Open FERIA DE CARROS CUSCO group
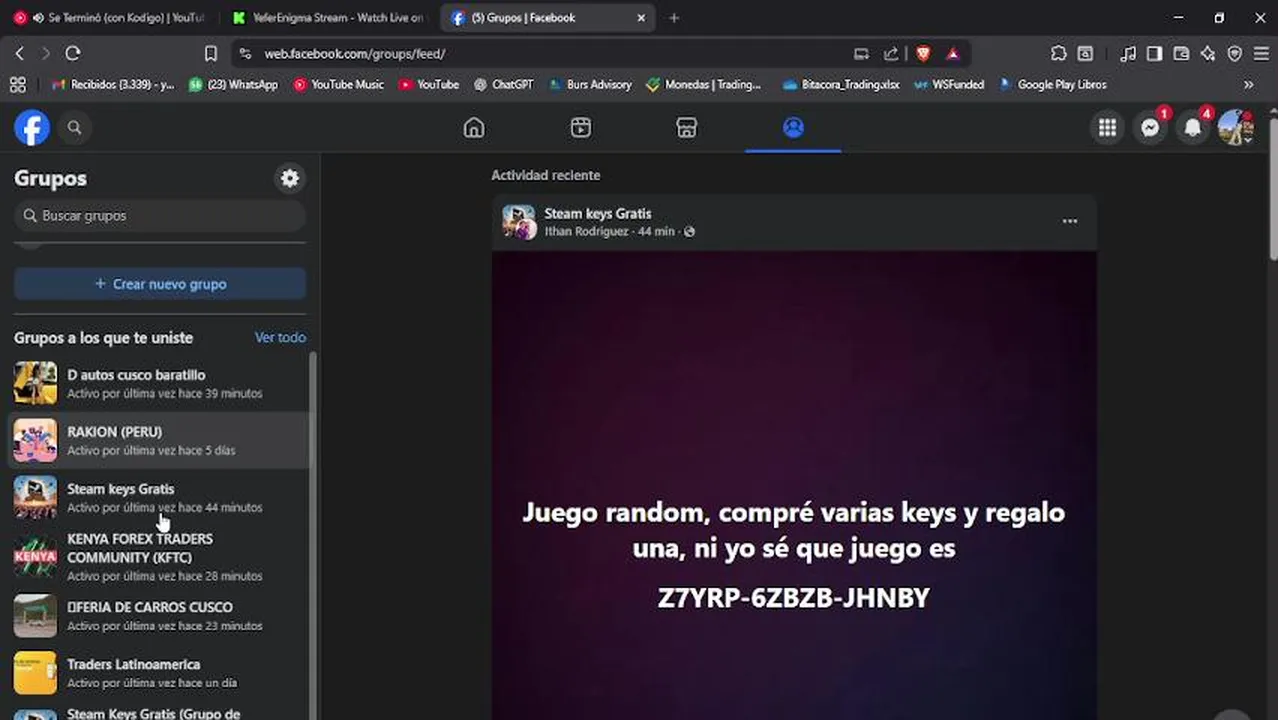Image resolution: width=1278 pixels, height=720 pixels. pyautogui.click(x=160, y=616)
